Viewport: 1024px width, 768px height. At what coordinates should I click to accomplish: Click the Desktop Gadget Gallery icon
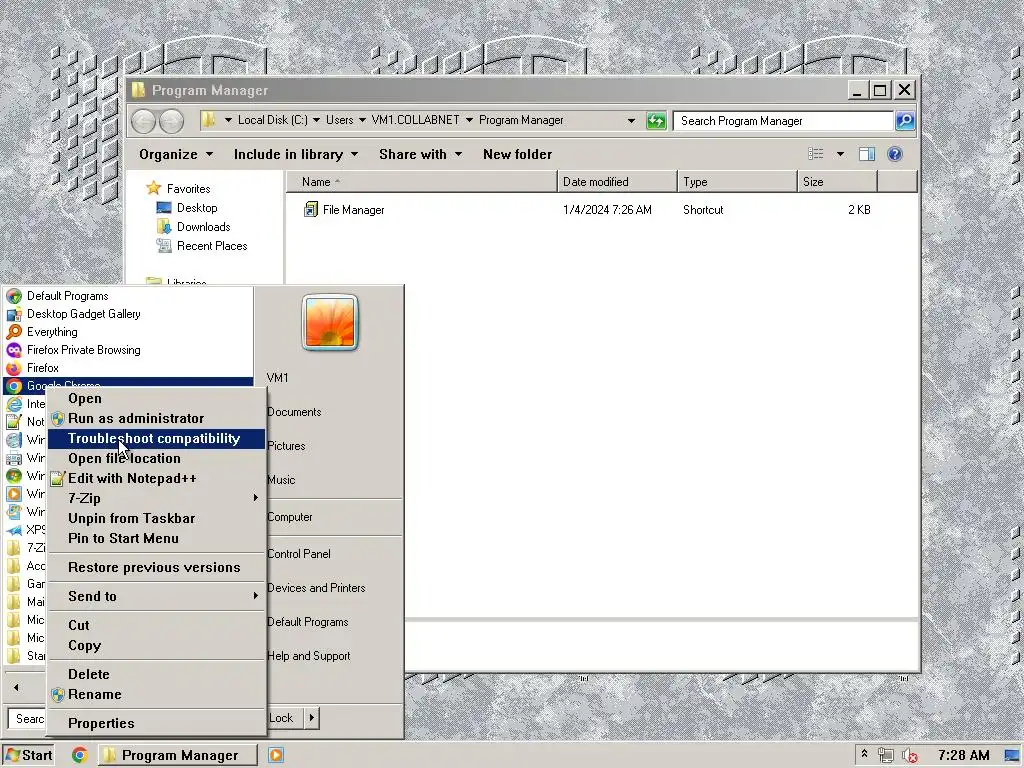(14, 314)
